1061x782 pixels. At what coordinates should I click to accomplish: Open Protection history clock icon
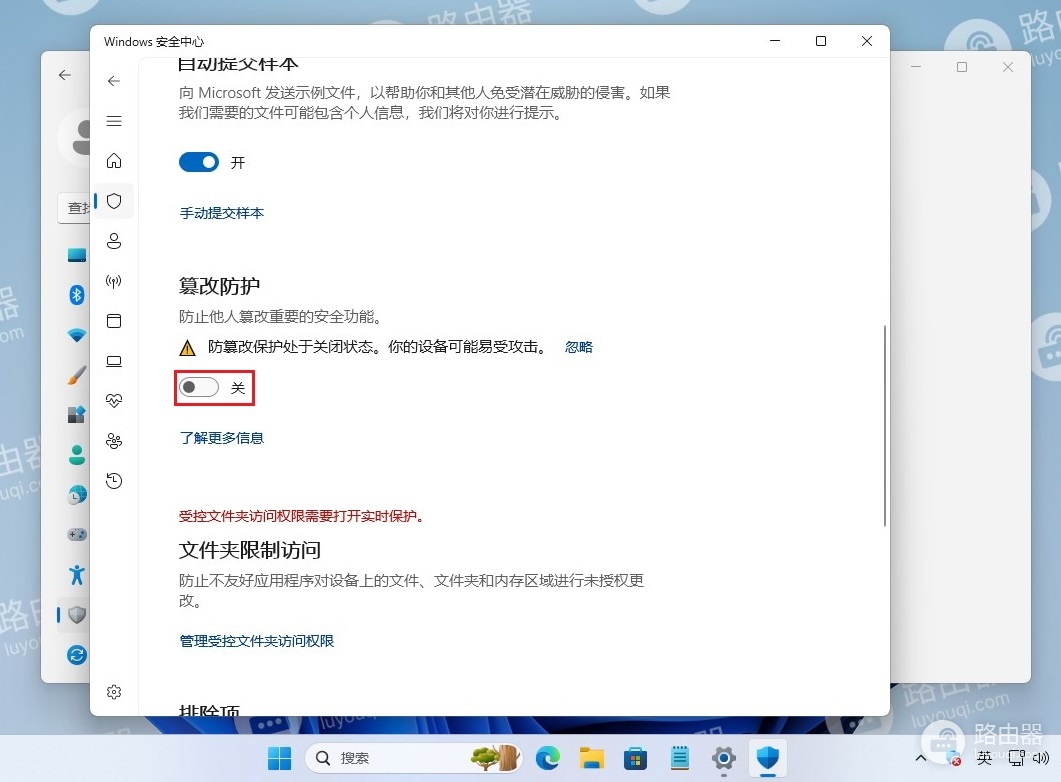click(x=114, y=481)
